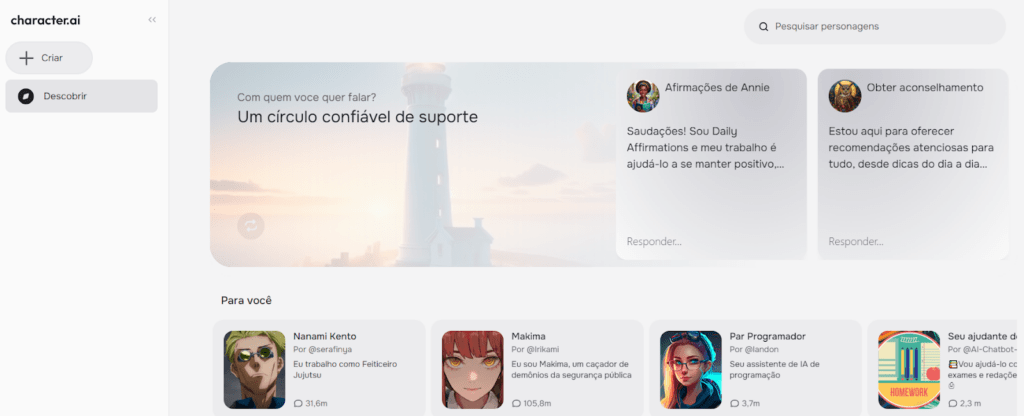This screenshot has width=1024, height=416.
Task: Open Nanami Kento character thumbnail
Action: (x=255, y=370)
